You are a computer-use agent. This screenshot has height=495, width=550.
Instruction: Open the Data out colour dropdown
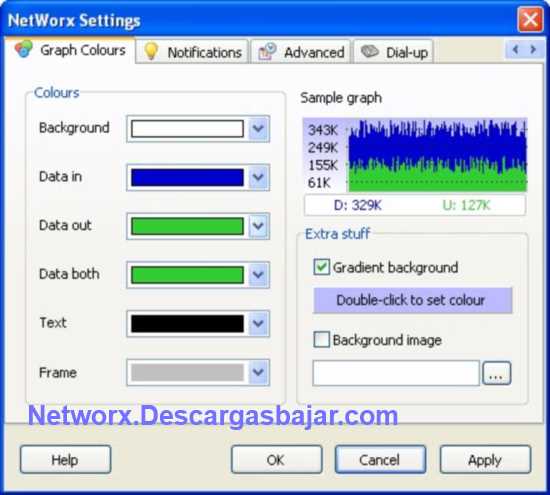pos(259,226)
